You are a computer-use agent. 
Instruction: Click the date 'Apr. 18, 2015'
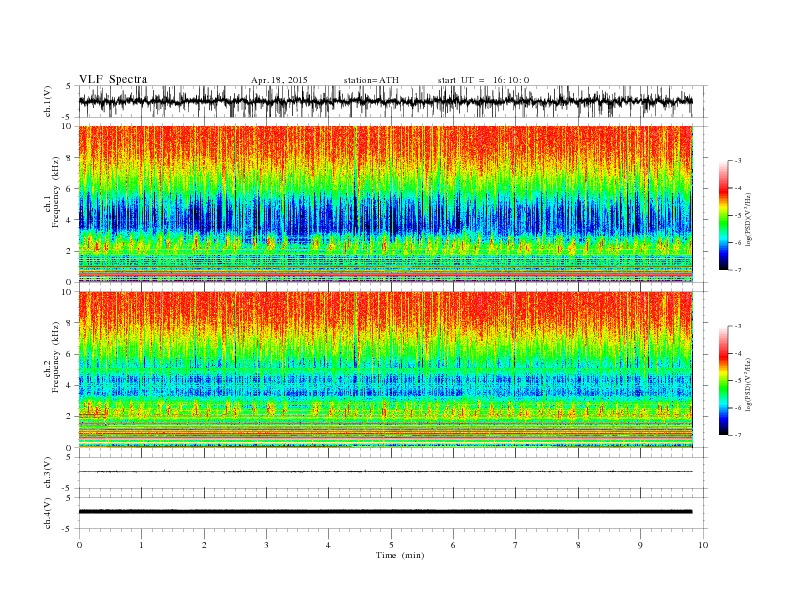[279, 80]
